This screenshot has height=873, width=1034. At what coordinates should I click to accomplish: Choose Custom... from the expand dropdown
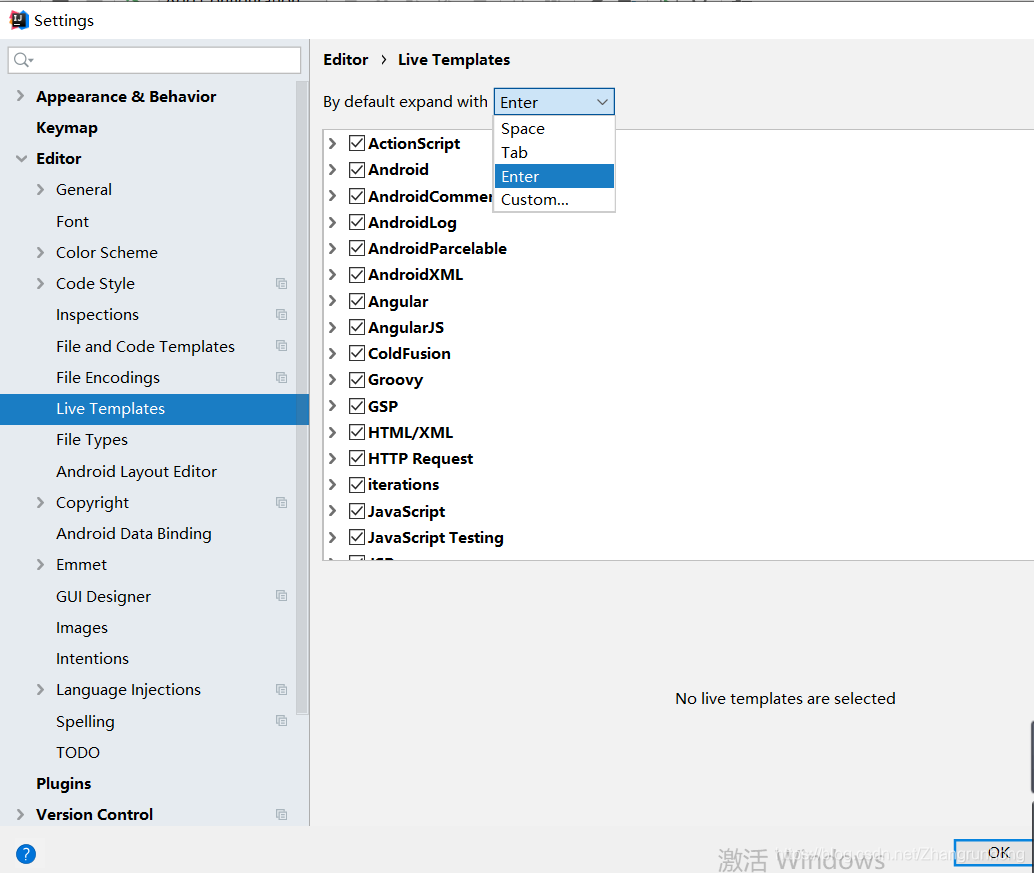[x=554, y=200]
